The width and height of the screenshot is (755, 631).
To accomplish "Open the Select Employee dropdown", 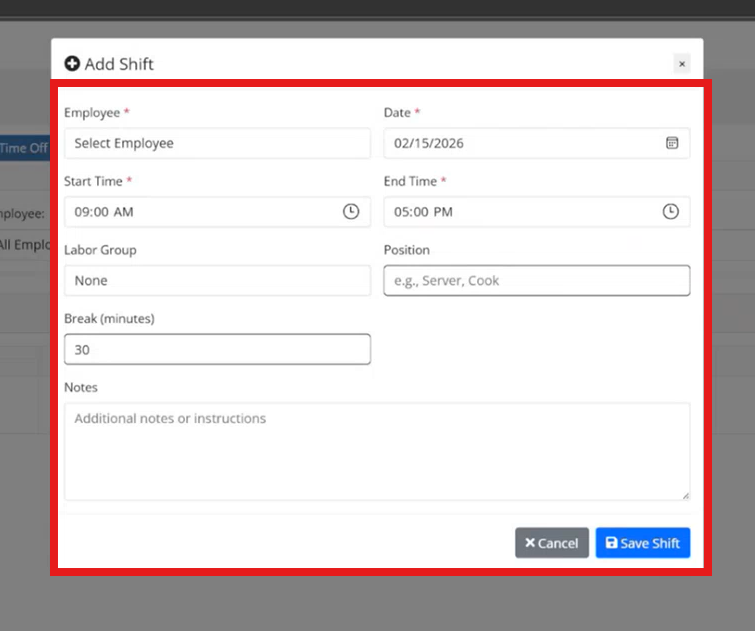I will pyautogui.click(x=217, y=143).
